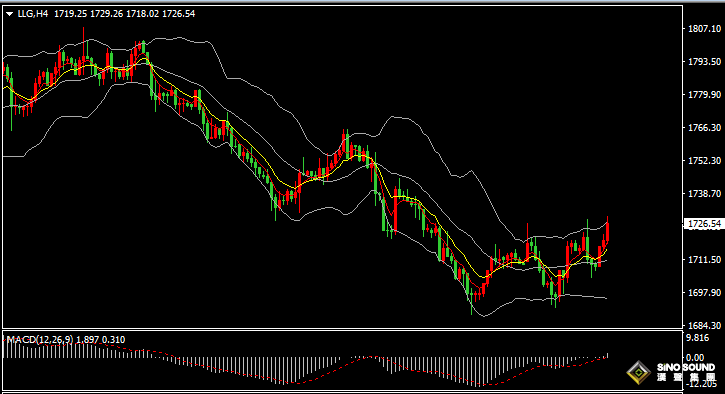
Task: Select the current price tag 1726.54 on the scale
Action: pyautogui.click(x=704, y=224)
